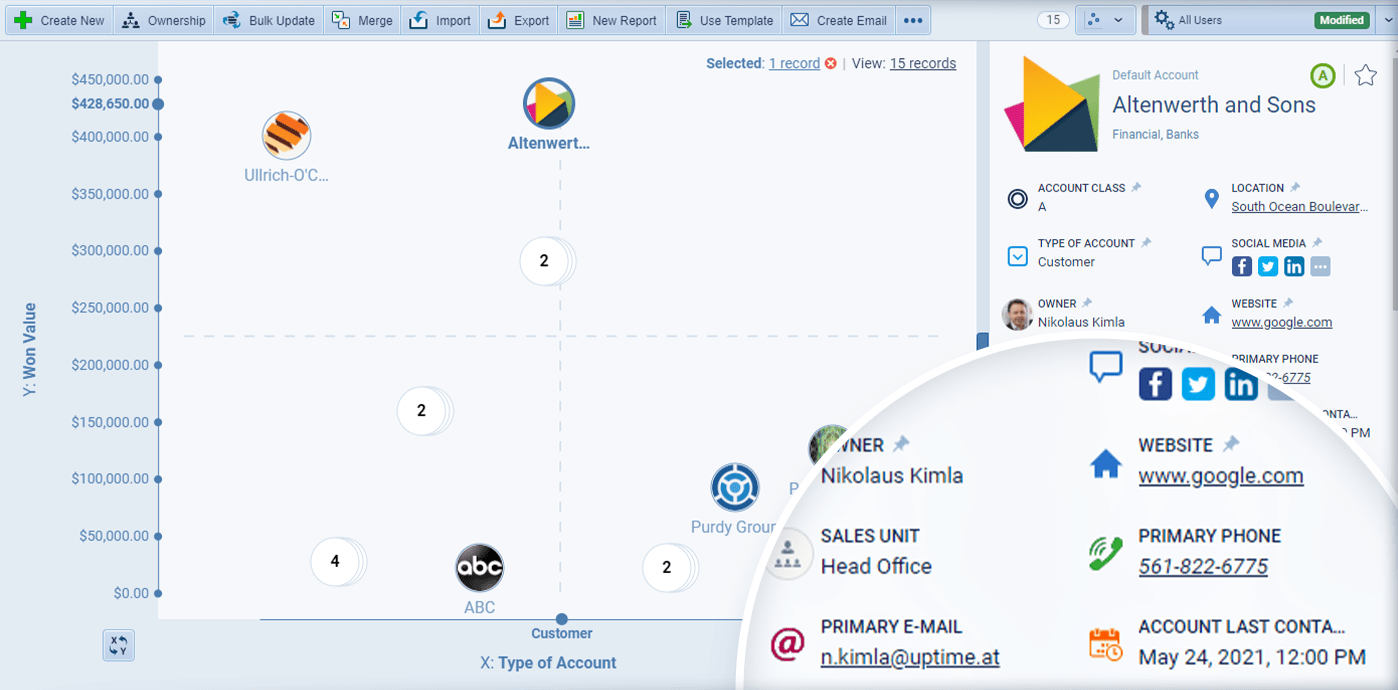Click the green A account class badge

(x=1322, y=75)
